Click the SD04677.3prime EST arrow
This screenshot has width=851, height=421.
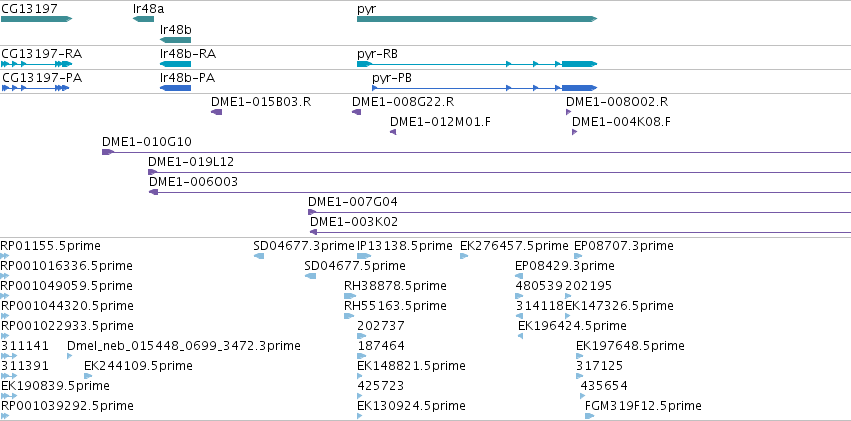tap(259, 256)
